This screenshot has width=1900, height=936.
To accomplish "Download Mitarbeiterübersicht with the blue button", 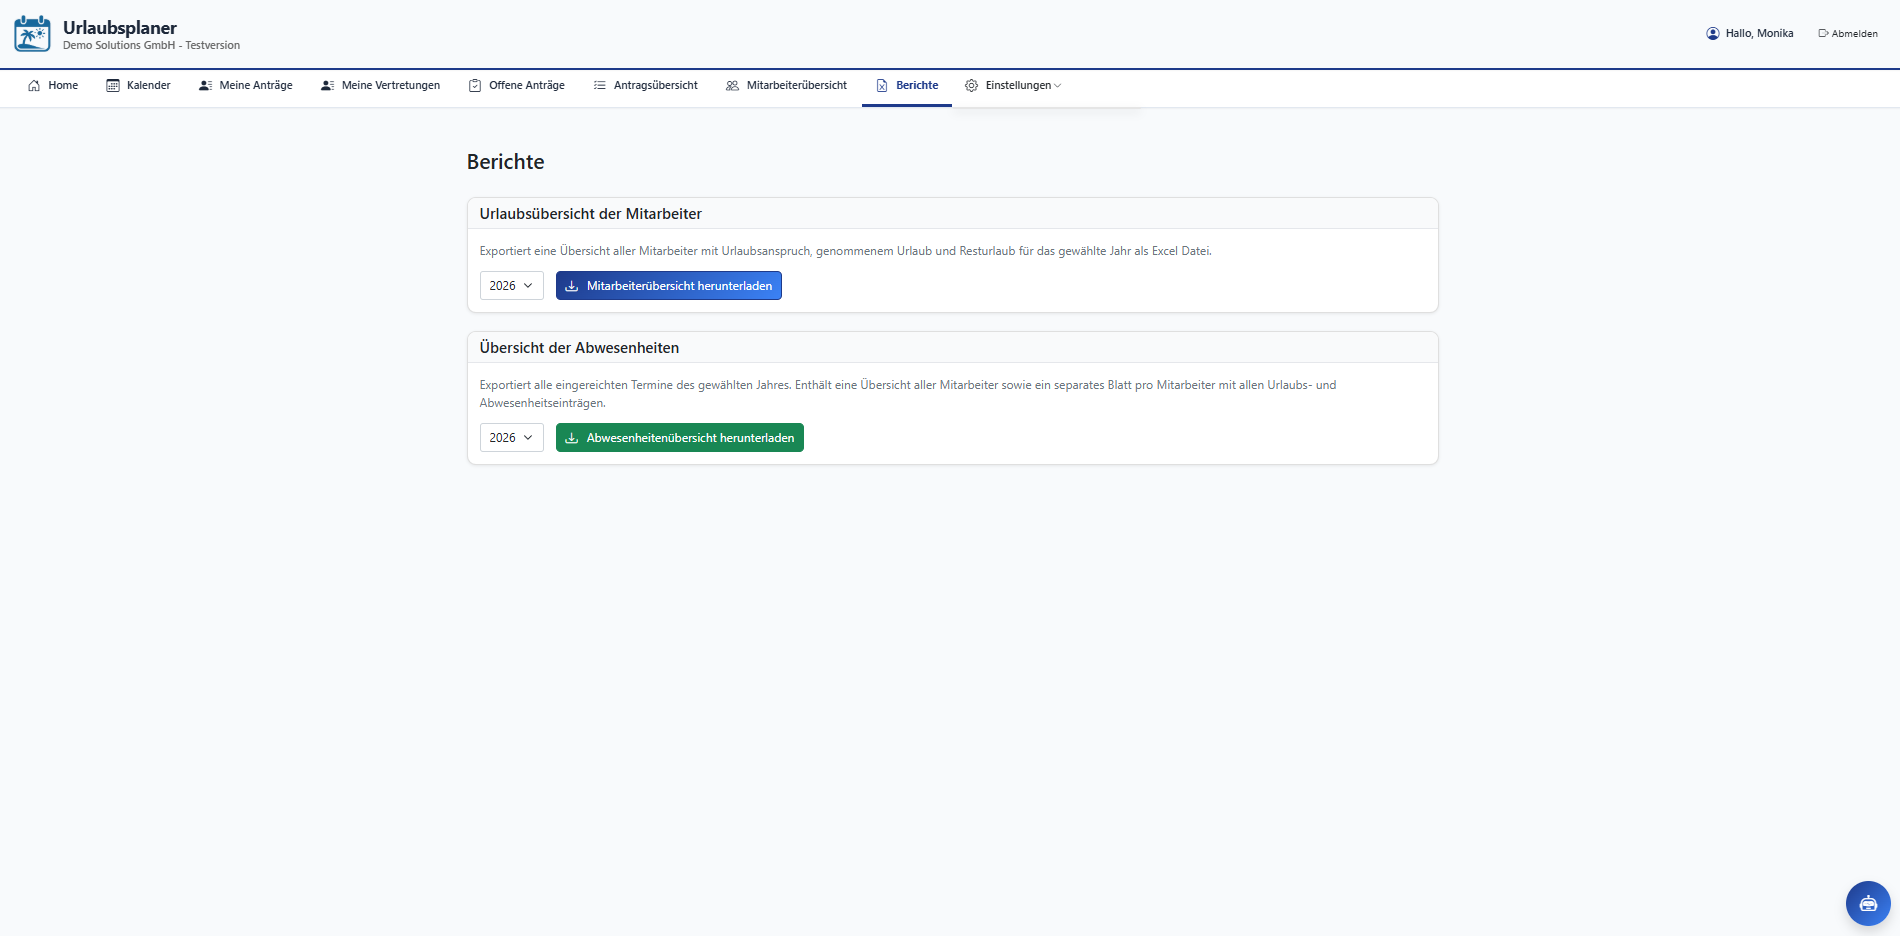I will click(669, 286).
